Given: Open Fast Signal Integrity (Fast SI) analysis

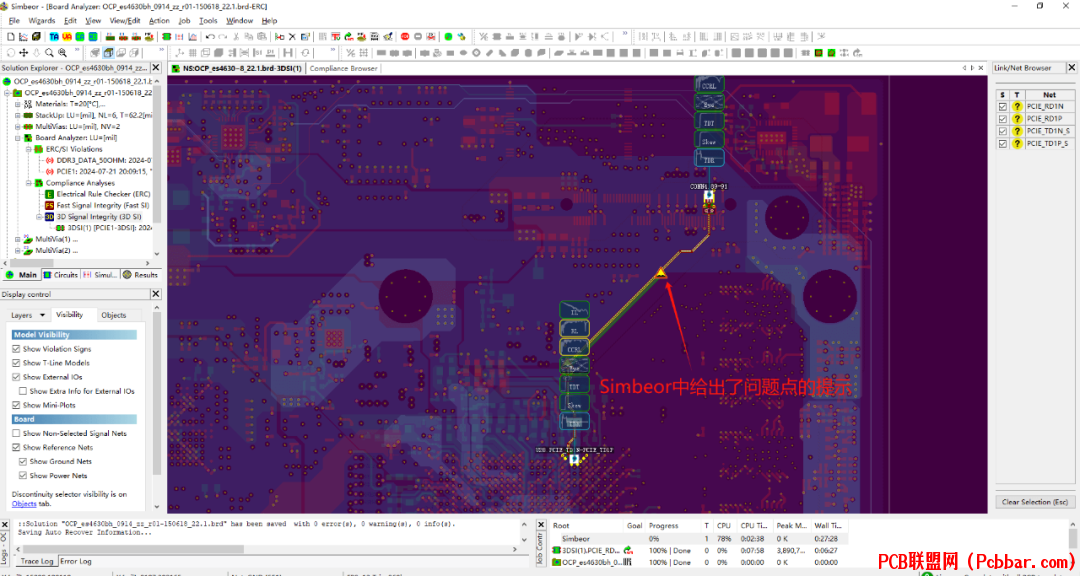Looking at the screenshot, I should (96, 205).
